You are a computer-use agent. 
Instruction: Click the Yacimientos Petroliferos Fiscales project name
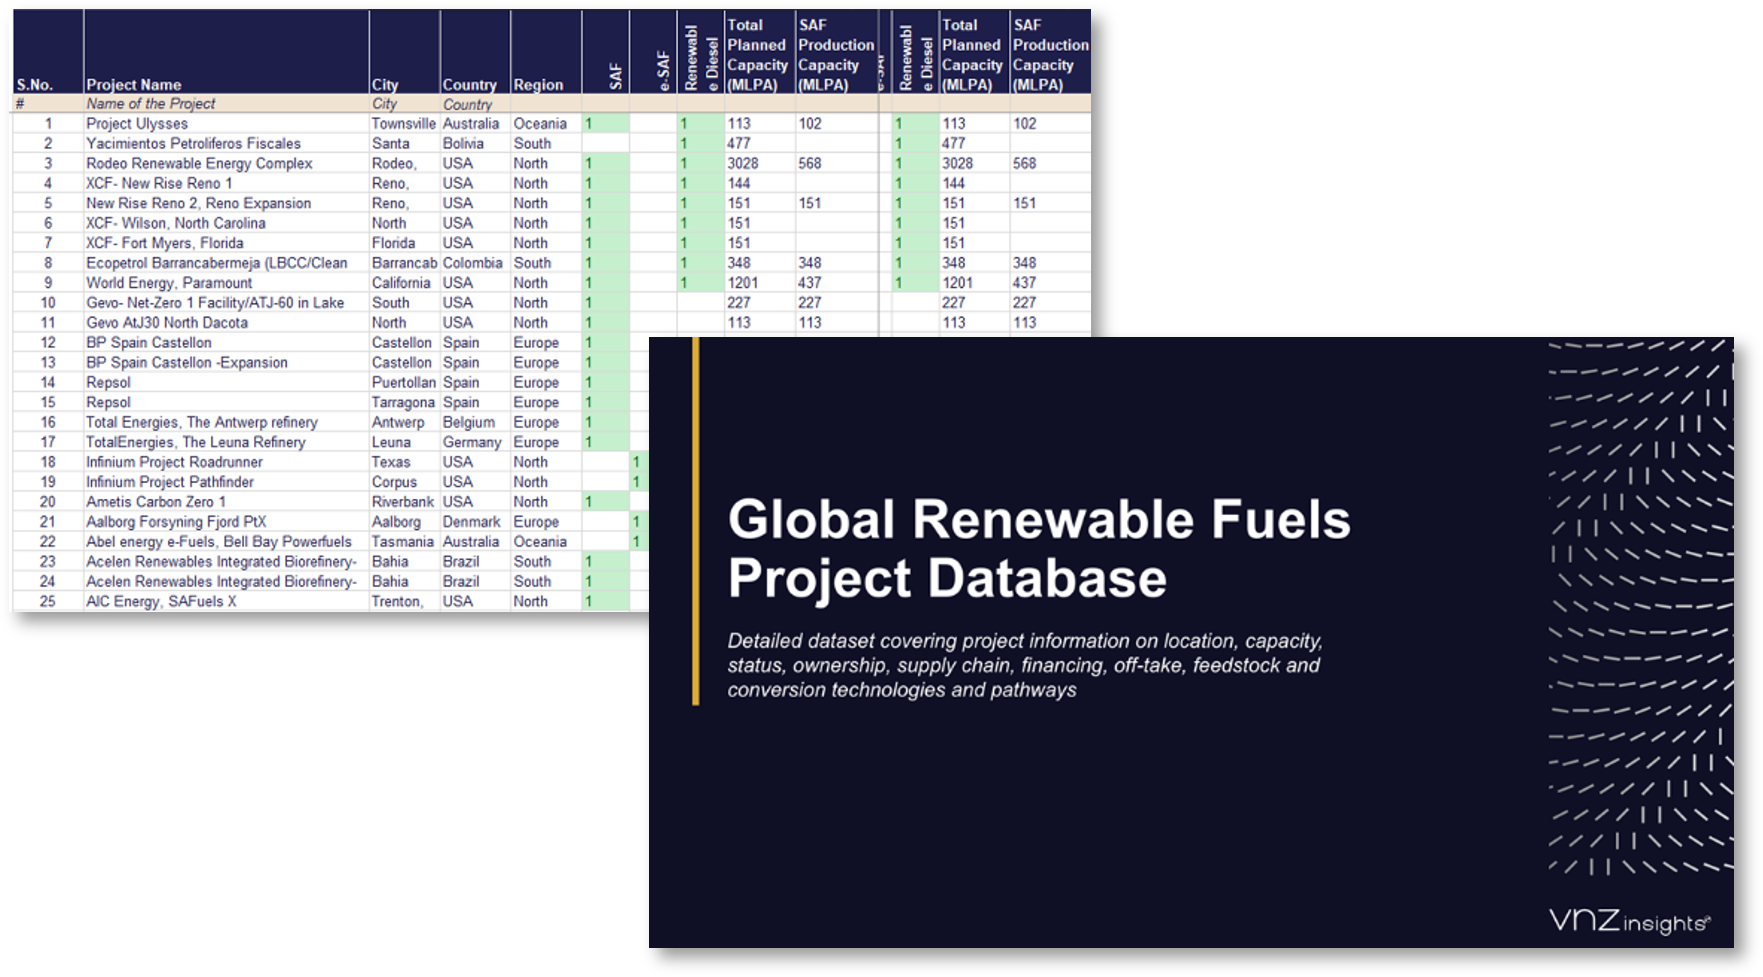(x=193, y=143)
